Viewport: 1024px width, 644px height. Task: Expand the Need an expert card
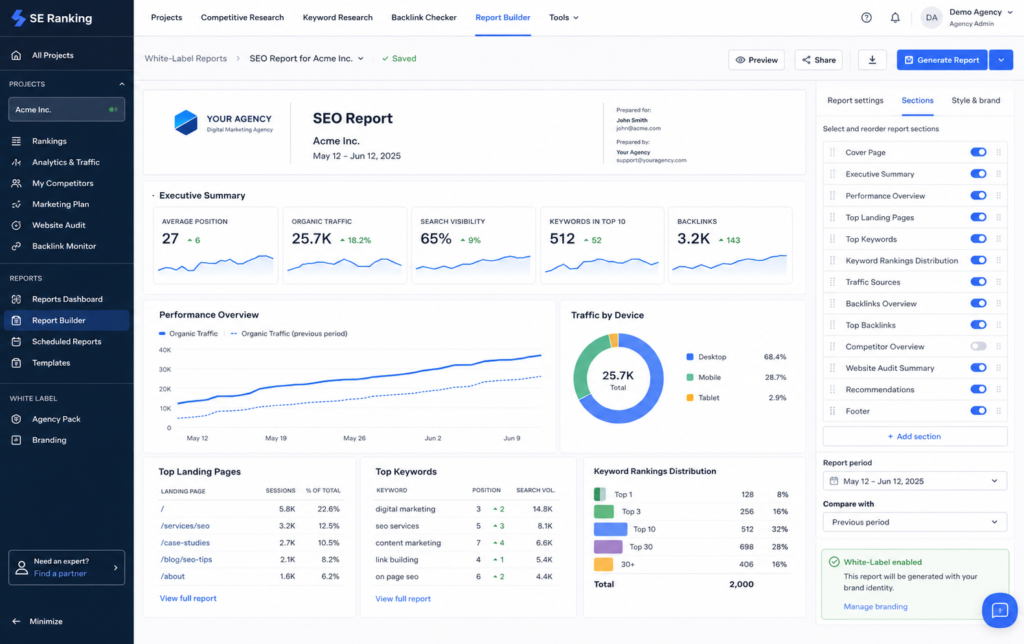[x=66, y=567]
